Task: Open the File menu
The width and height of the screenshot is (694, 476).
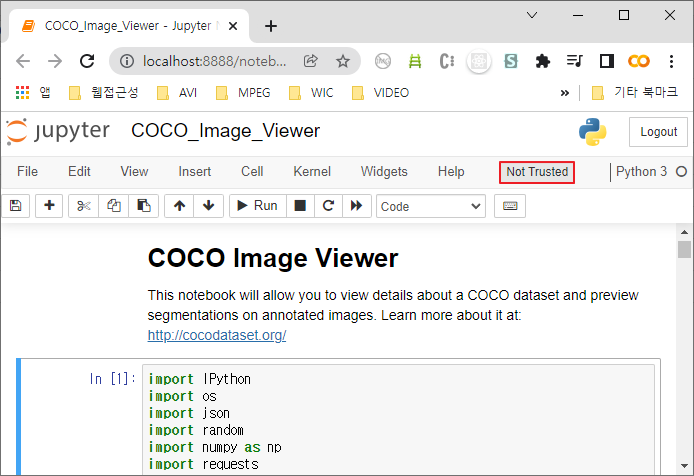Action: coord(27,171)
